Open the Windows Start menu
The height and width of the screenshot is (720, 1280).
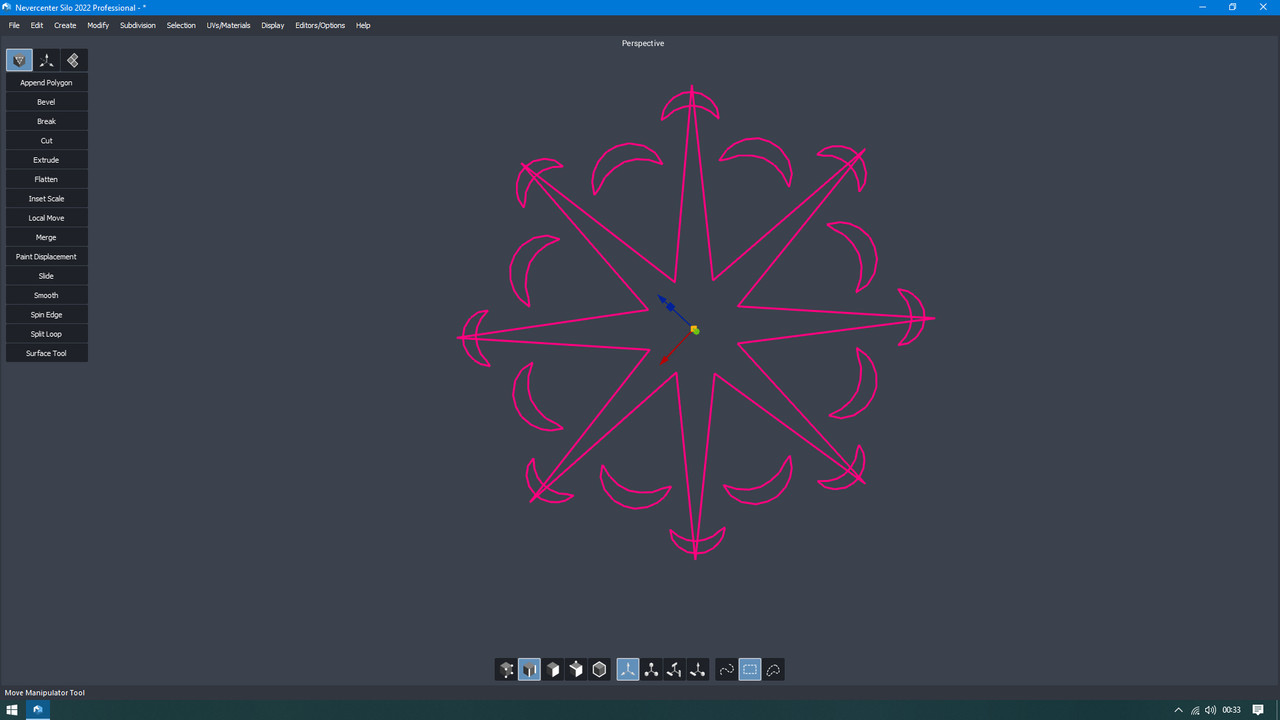[12, 710]
